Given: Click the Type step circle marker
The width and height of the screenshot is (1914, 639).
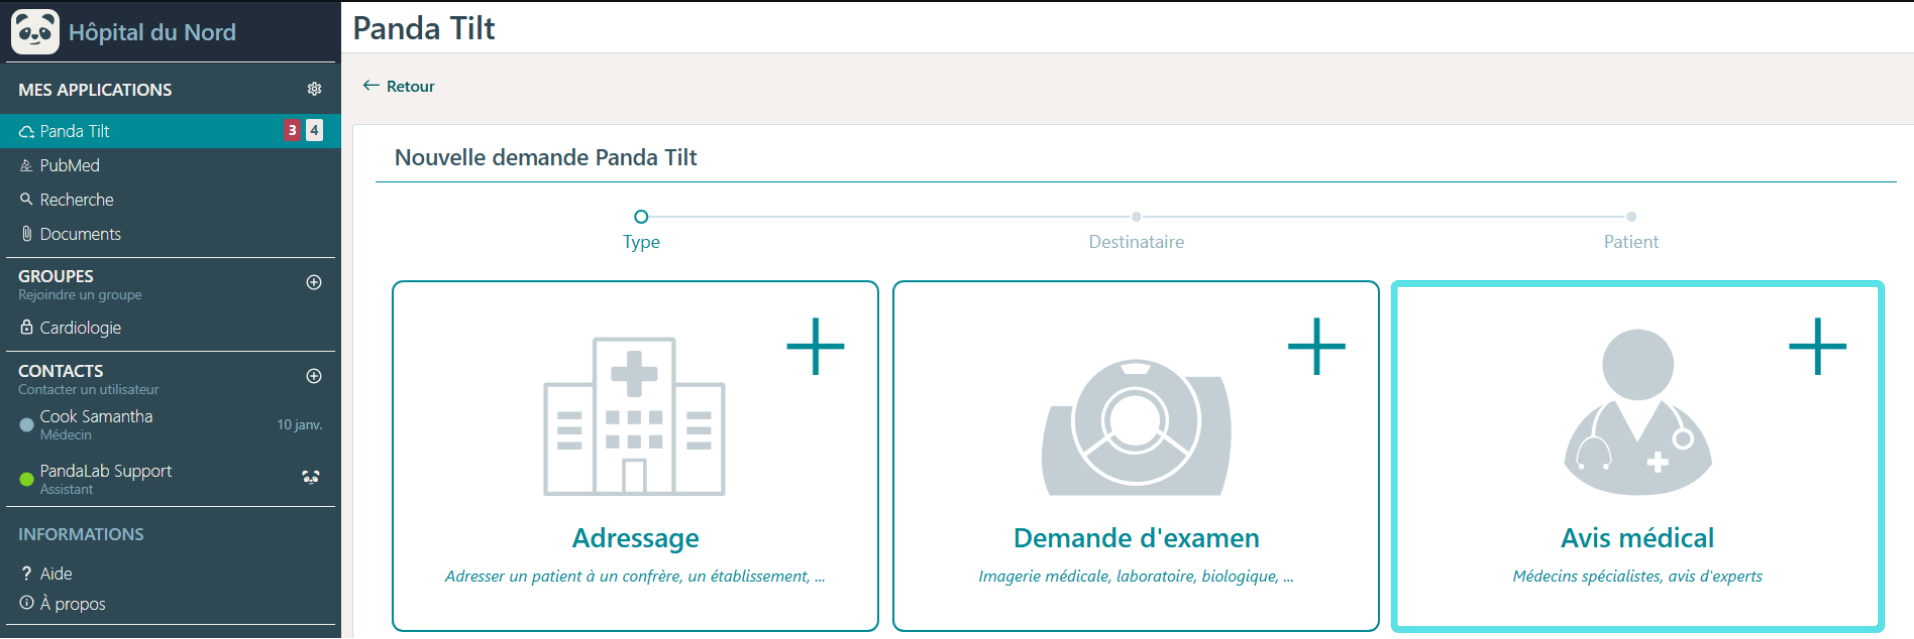Looking at the screenshot, I should (x=641, y=216).
